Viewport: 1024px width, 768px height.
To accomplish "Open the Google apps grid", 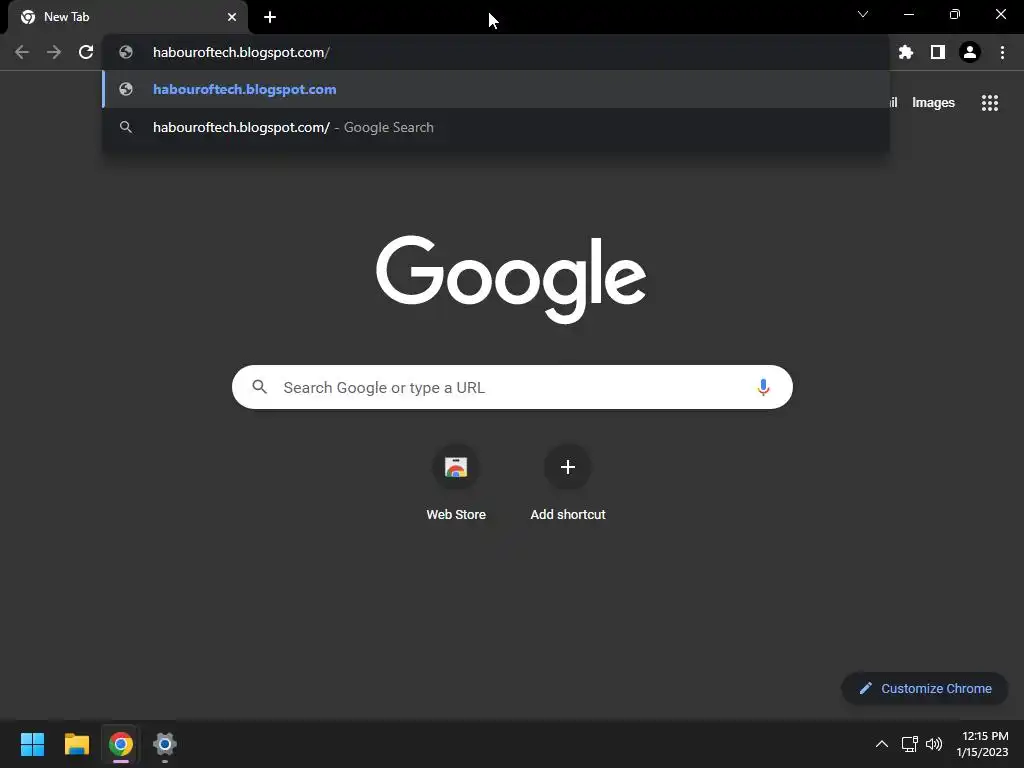I will pos(989,103).
